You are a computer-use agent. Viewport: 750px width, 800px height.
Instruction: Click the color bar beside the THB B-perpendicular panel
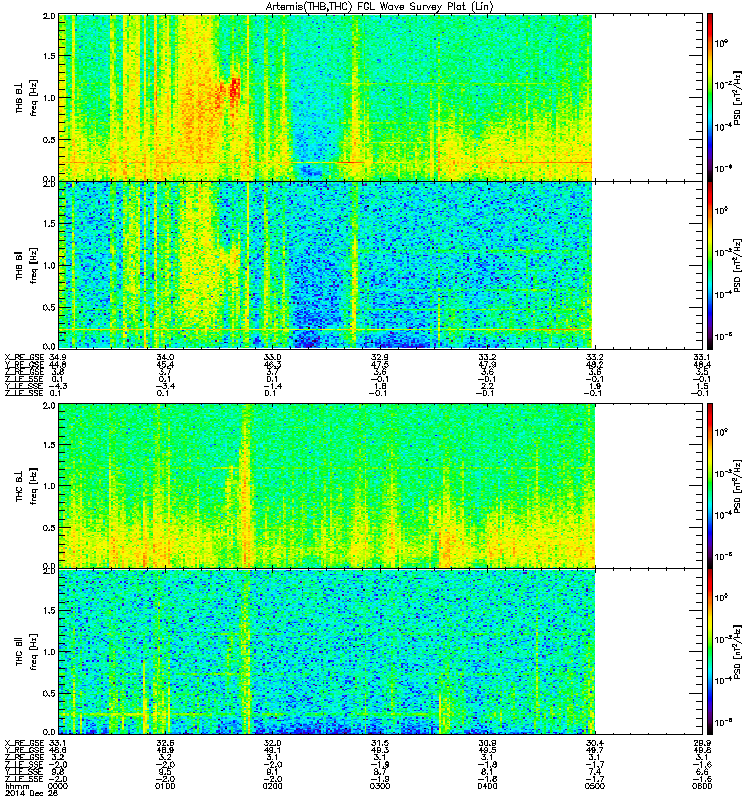coord(710,97)
